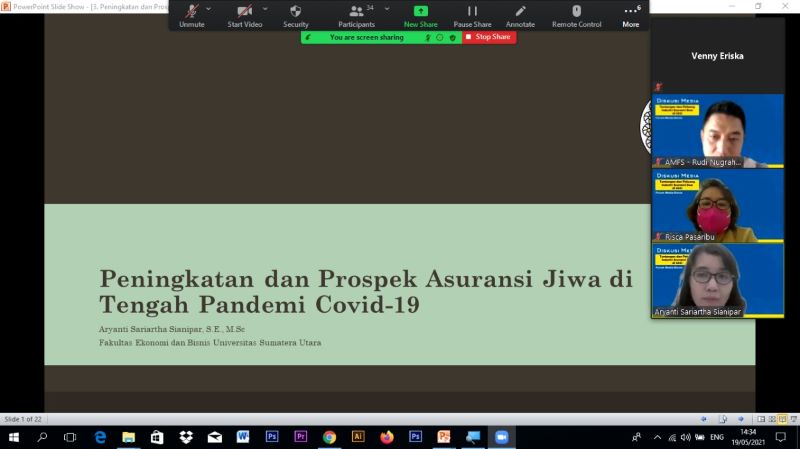This screenshot has height=449, width=800.
Task: Open Adobe Illustrator from taskbar
Action: (x=358, y=437)
